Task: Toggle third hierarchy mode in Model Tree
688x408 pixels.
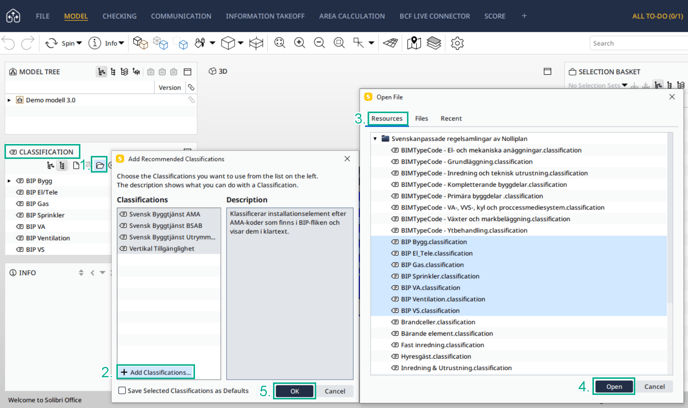Action: pyautogui.click(x=125, y=72)
